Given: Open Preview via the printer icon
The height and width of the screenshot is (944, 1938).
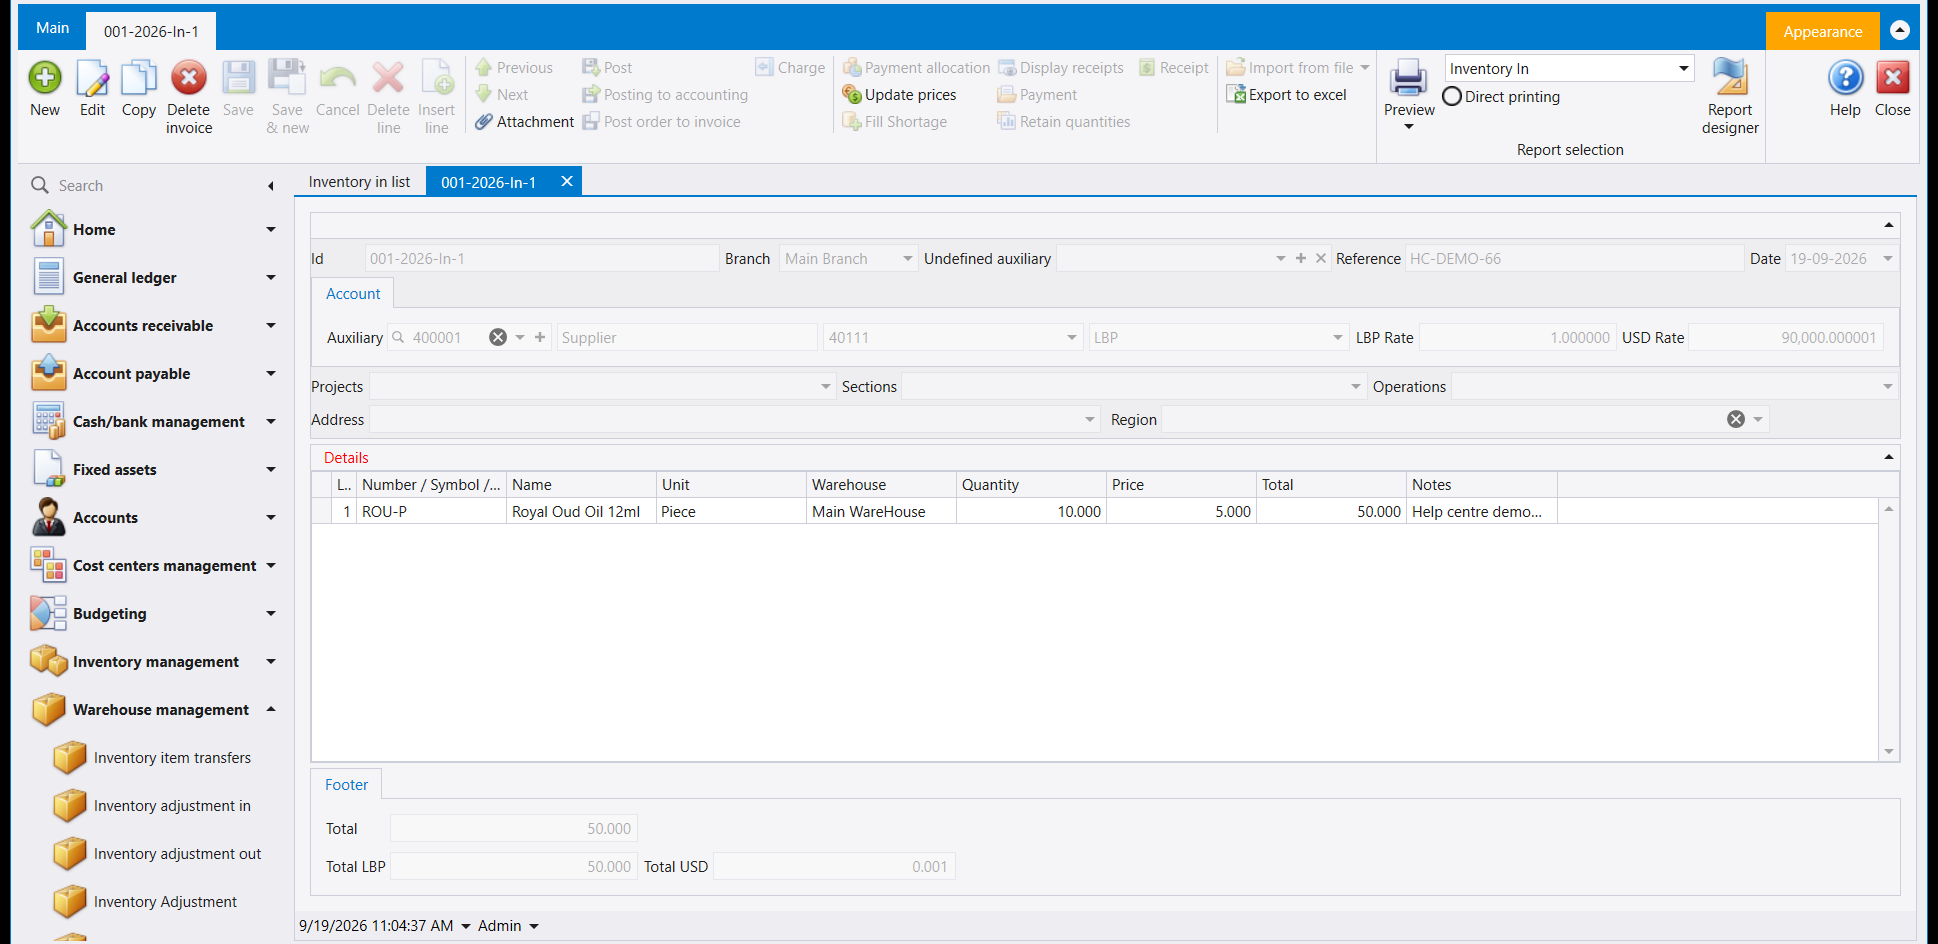Looking at the screenshot, I should [x=1409, y=78].
